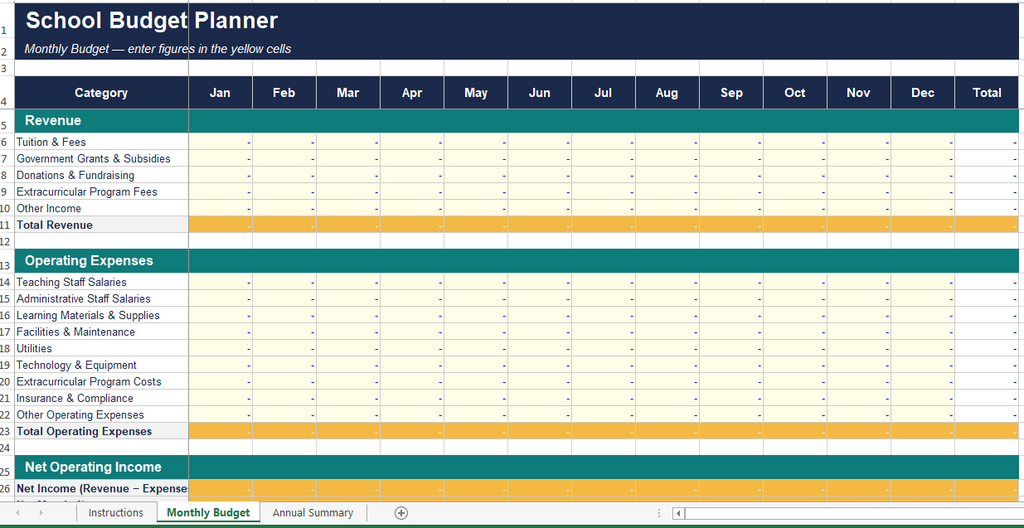The height and width of the screenshot is (528, 1024).
Task: Select the Dec column header cell
Action: [x=923, y=93]
